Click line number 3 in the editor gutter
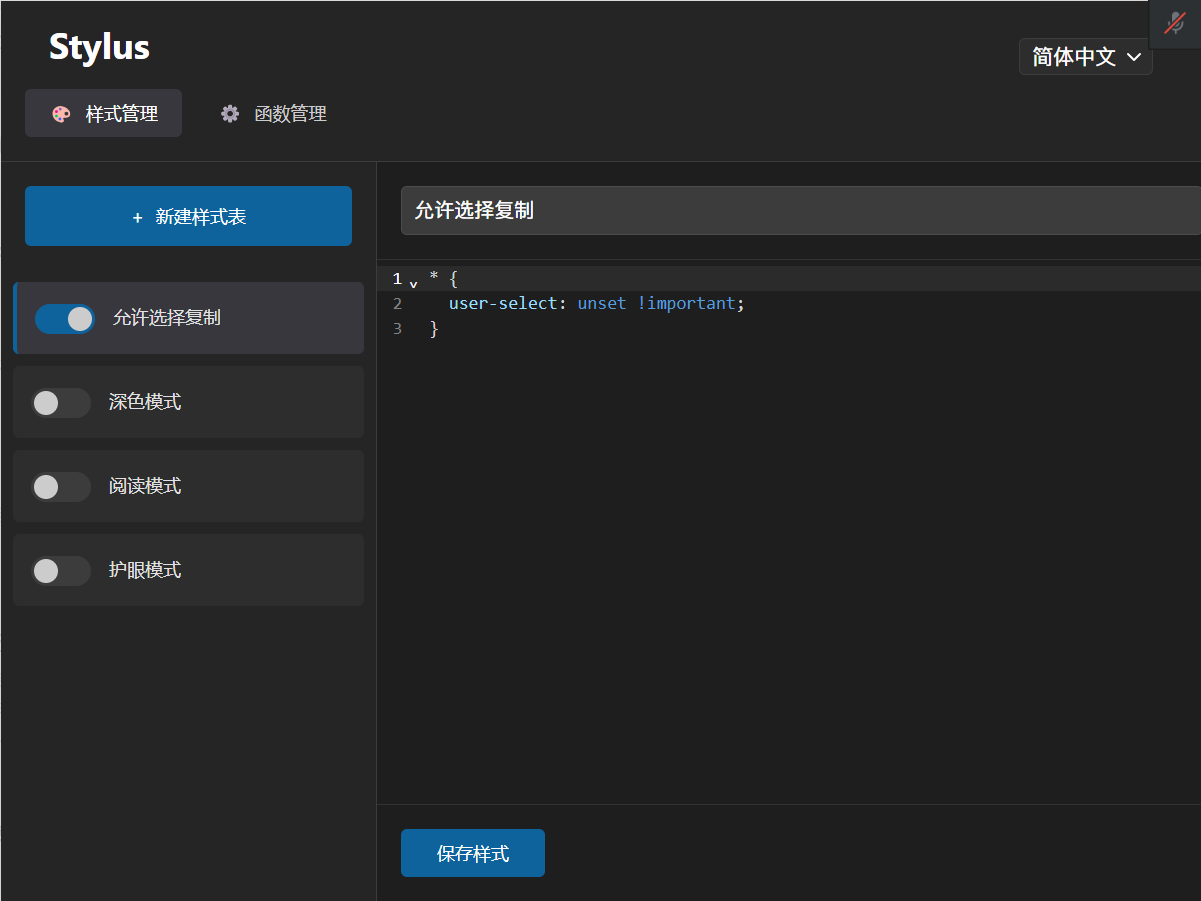 click(x=397, y=328)
